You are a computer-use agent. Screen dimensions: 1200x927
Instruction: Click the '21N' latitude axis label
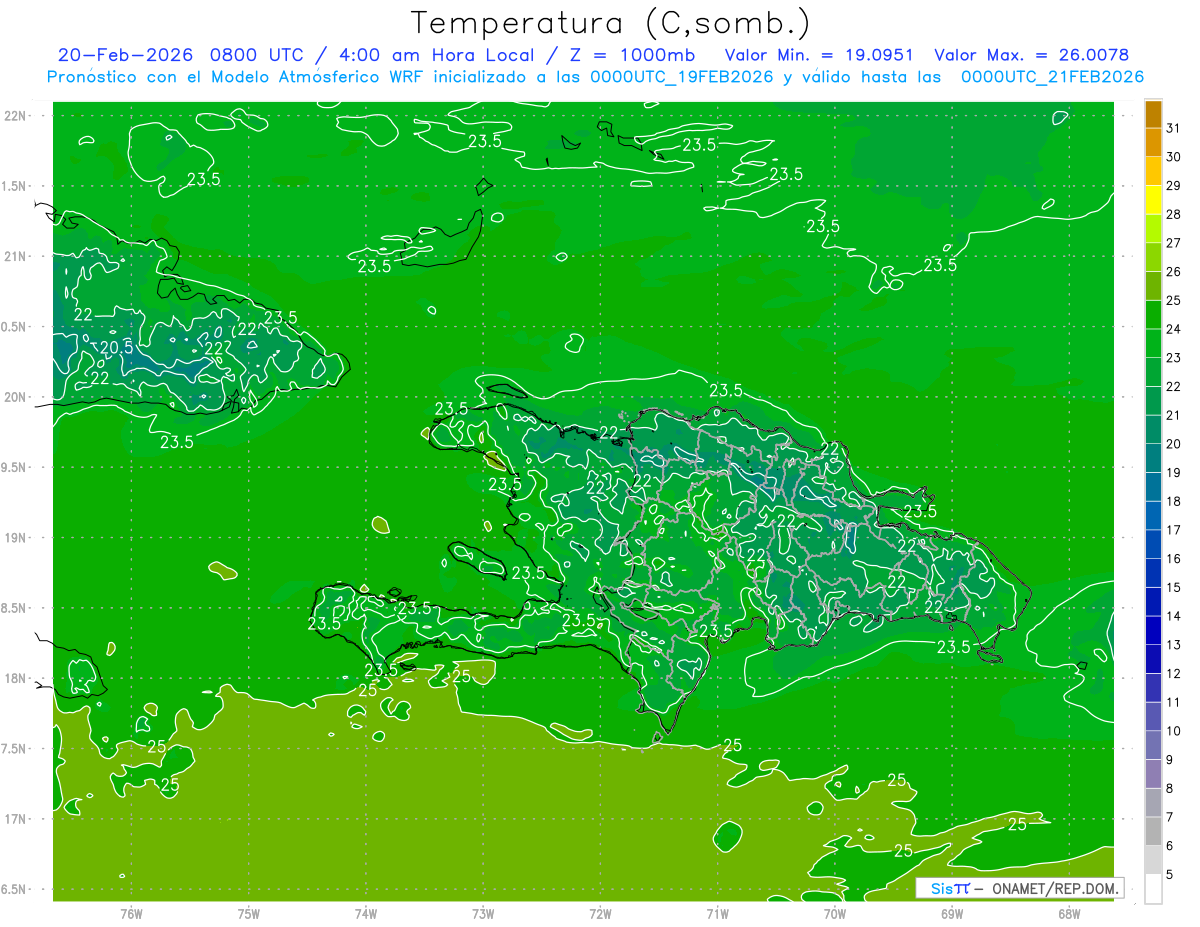pyautogui.click(x=16, y=256)
